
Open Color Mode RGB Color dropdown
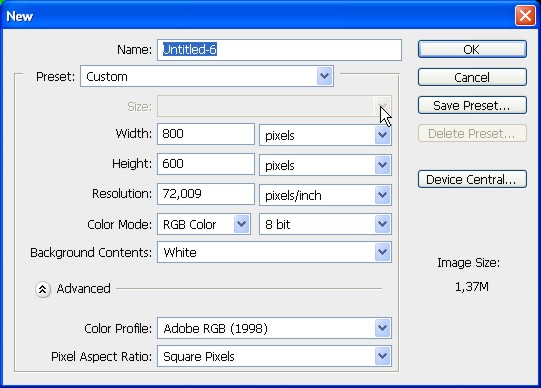(x=204, y=224)
